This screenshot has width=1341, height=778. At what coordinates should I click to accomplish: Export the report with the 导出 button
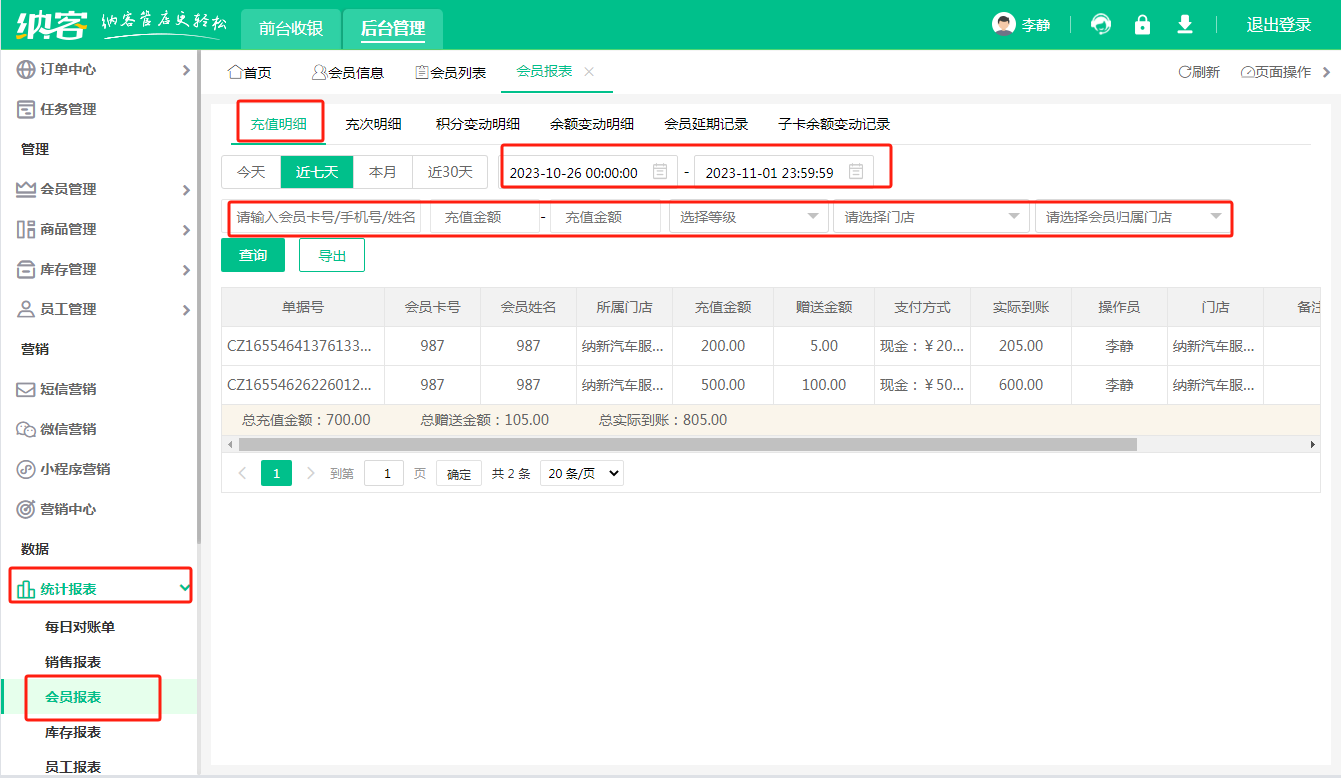(x=332, y=255)
